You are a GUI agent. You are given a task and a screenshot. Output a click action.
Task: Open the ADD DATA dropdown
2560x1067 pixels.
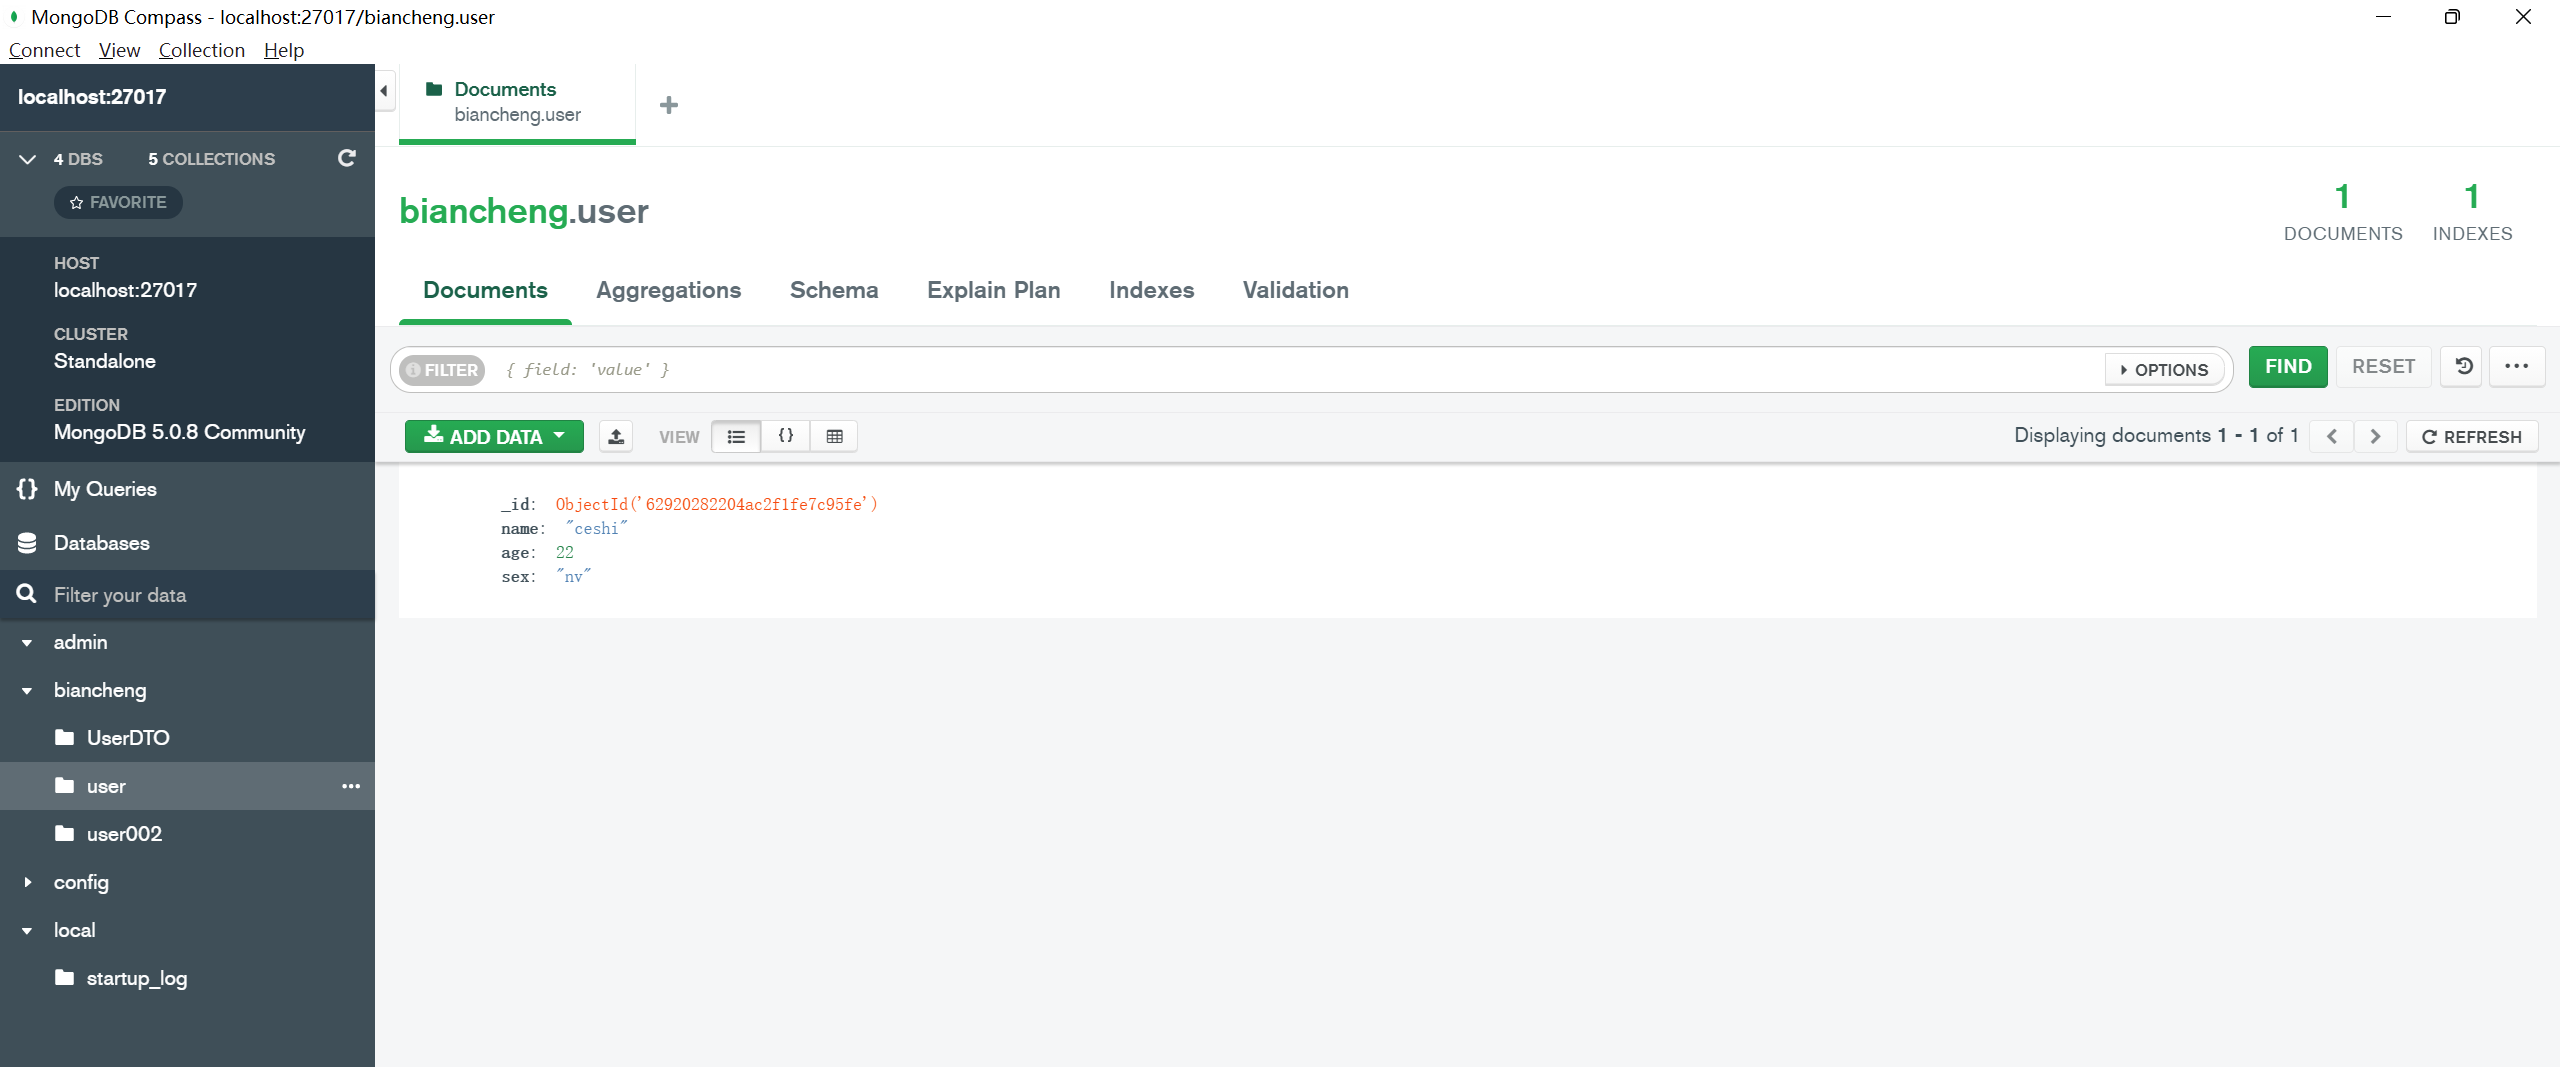(x=494, y=437)
